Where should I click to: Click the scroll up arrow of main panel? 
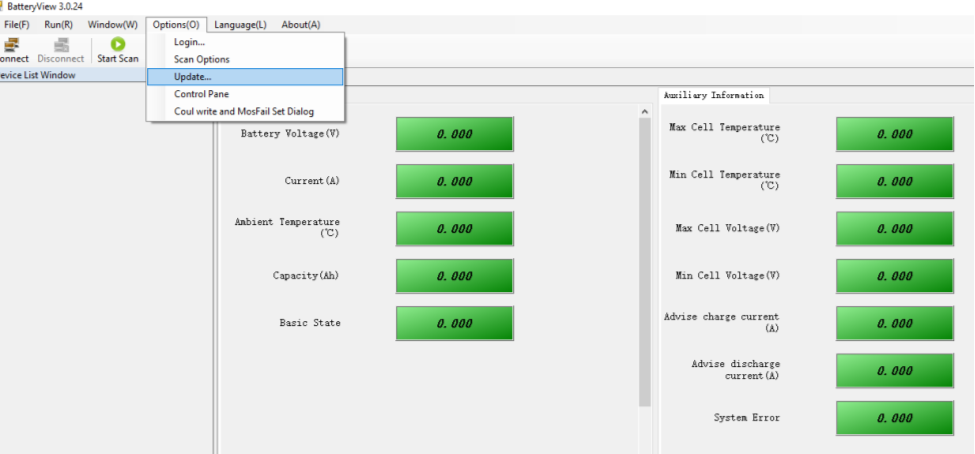click(x=644, y=112)
